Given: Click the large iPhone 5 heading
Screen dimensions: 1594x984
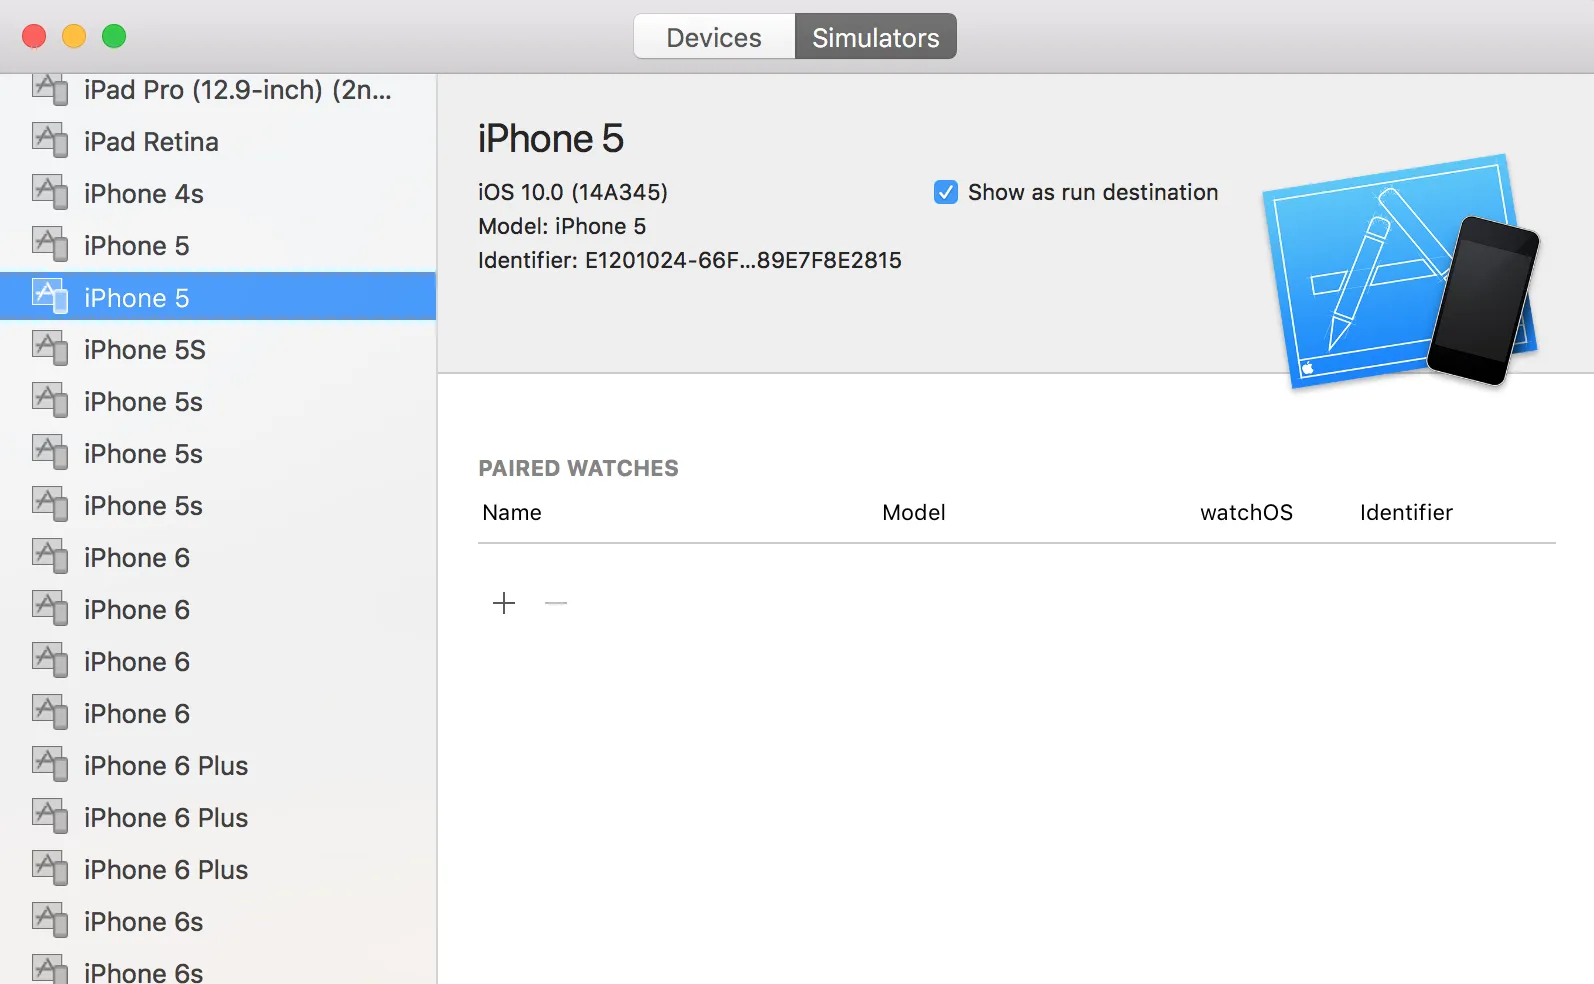Looking at the screenshot, I should pos(551,139).
